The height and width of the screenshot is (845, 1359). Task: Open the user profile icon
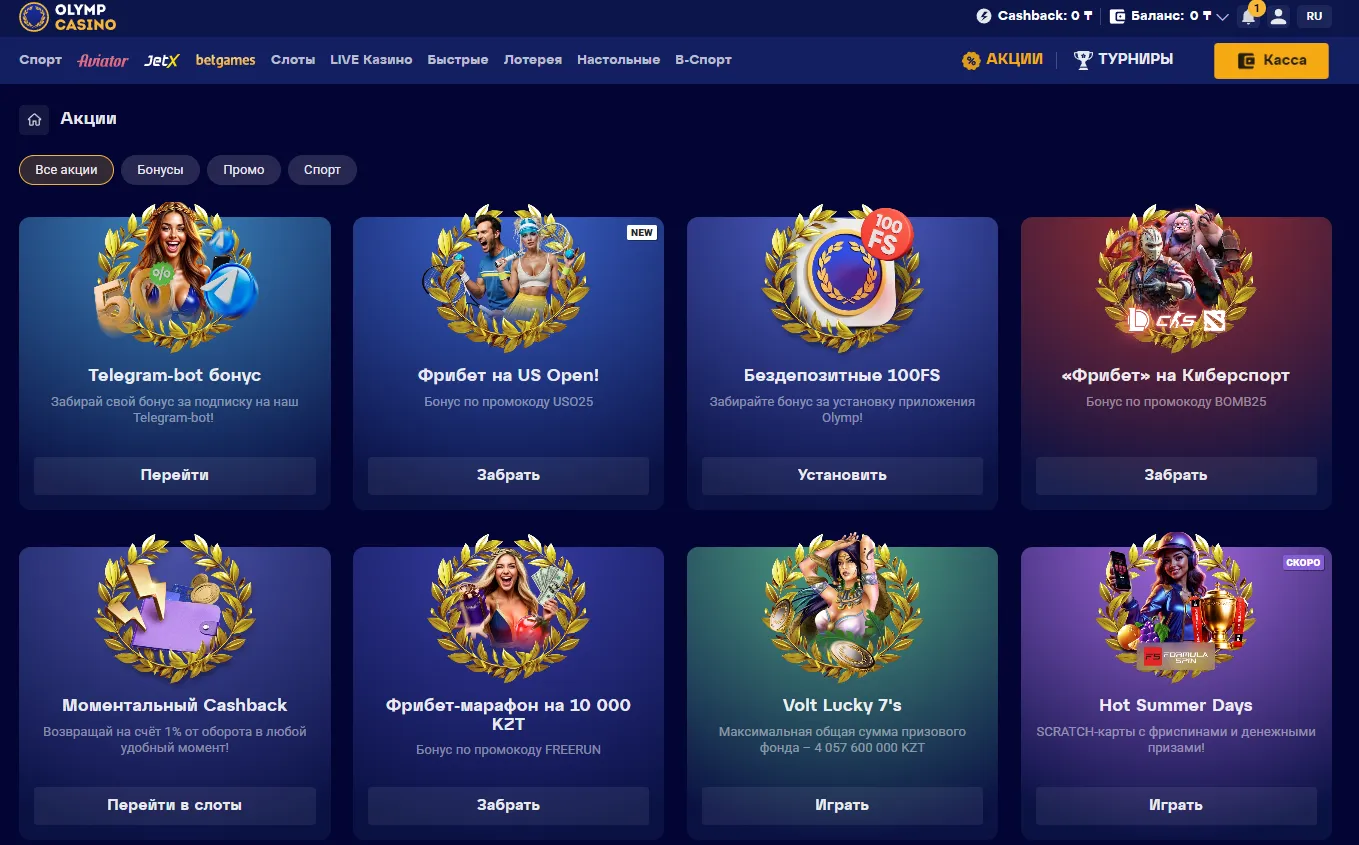tap(1278, 16)
